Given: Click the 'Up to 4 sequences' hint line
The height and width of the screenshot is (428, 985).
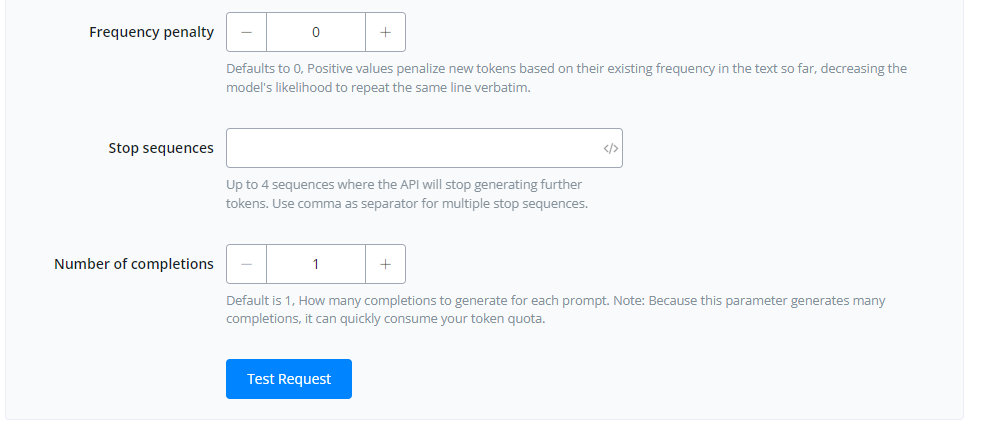Looking at the screenshot, I should tap(404, 185).
